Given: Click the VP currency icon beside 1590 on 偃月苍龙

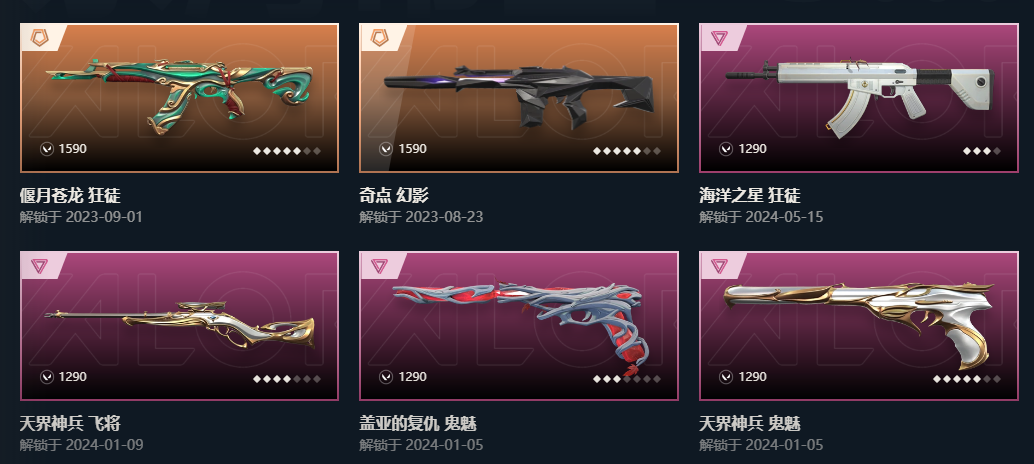Looking at the screenshot, I should pos(47,149).
